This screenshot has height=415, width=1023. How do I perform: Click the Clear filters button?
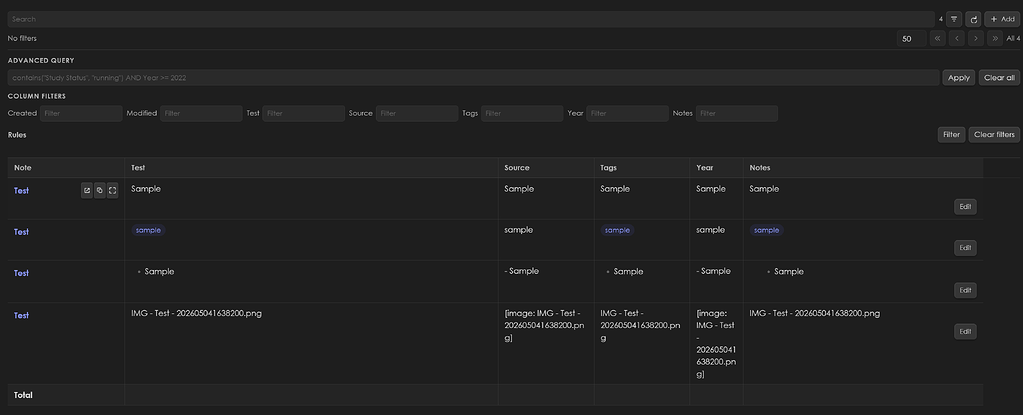pos(994,134)
